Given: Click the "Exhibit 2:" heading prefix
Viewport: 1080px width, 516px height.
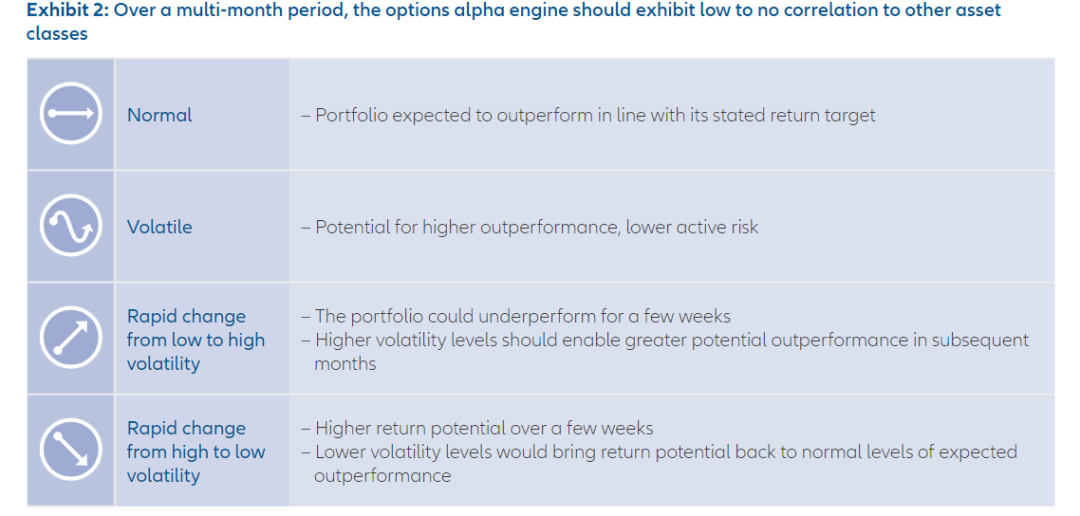Looking at the screenshot, I should coord(67,11).
